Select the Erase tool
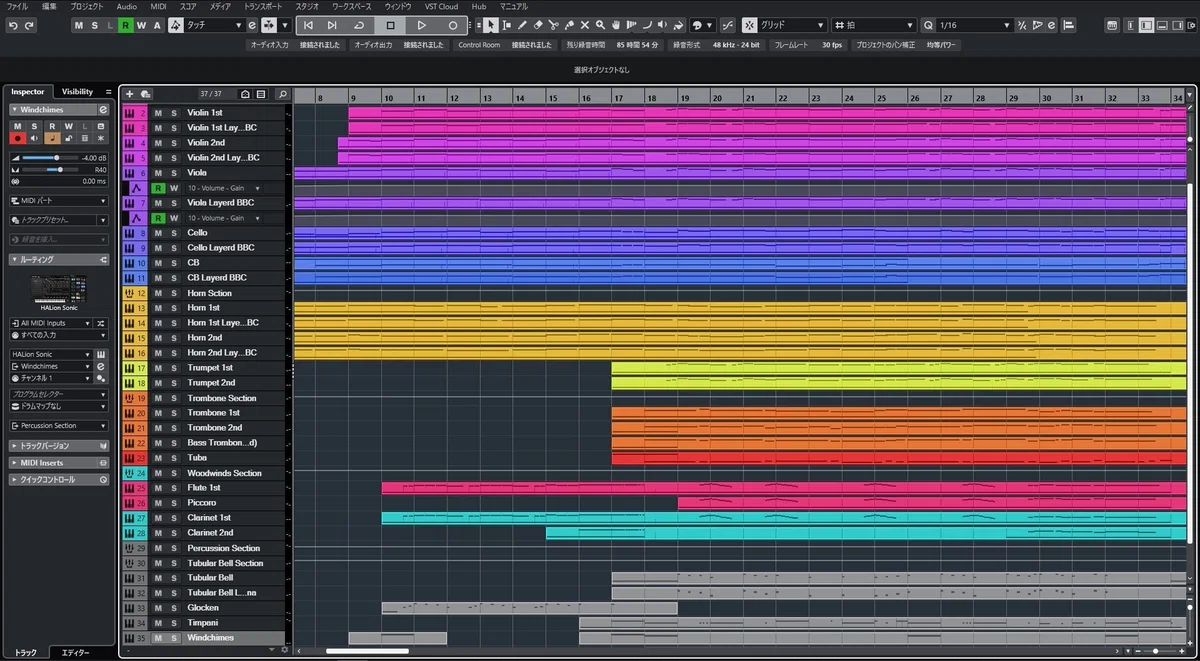The height and width of the screenshot is (661, 1200). pos(538,25)
